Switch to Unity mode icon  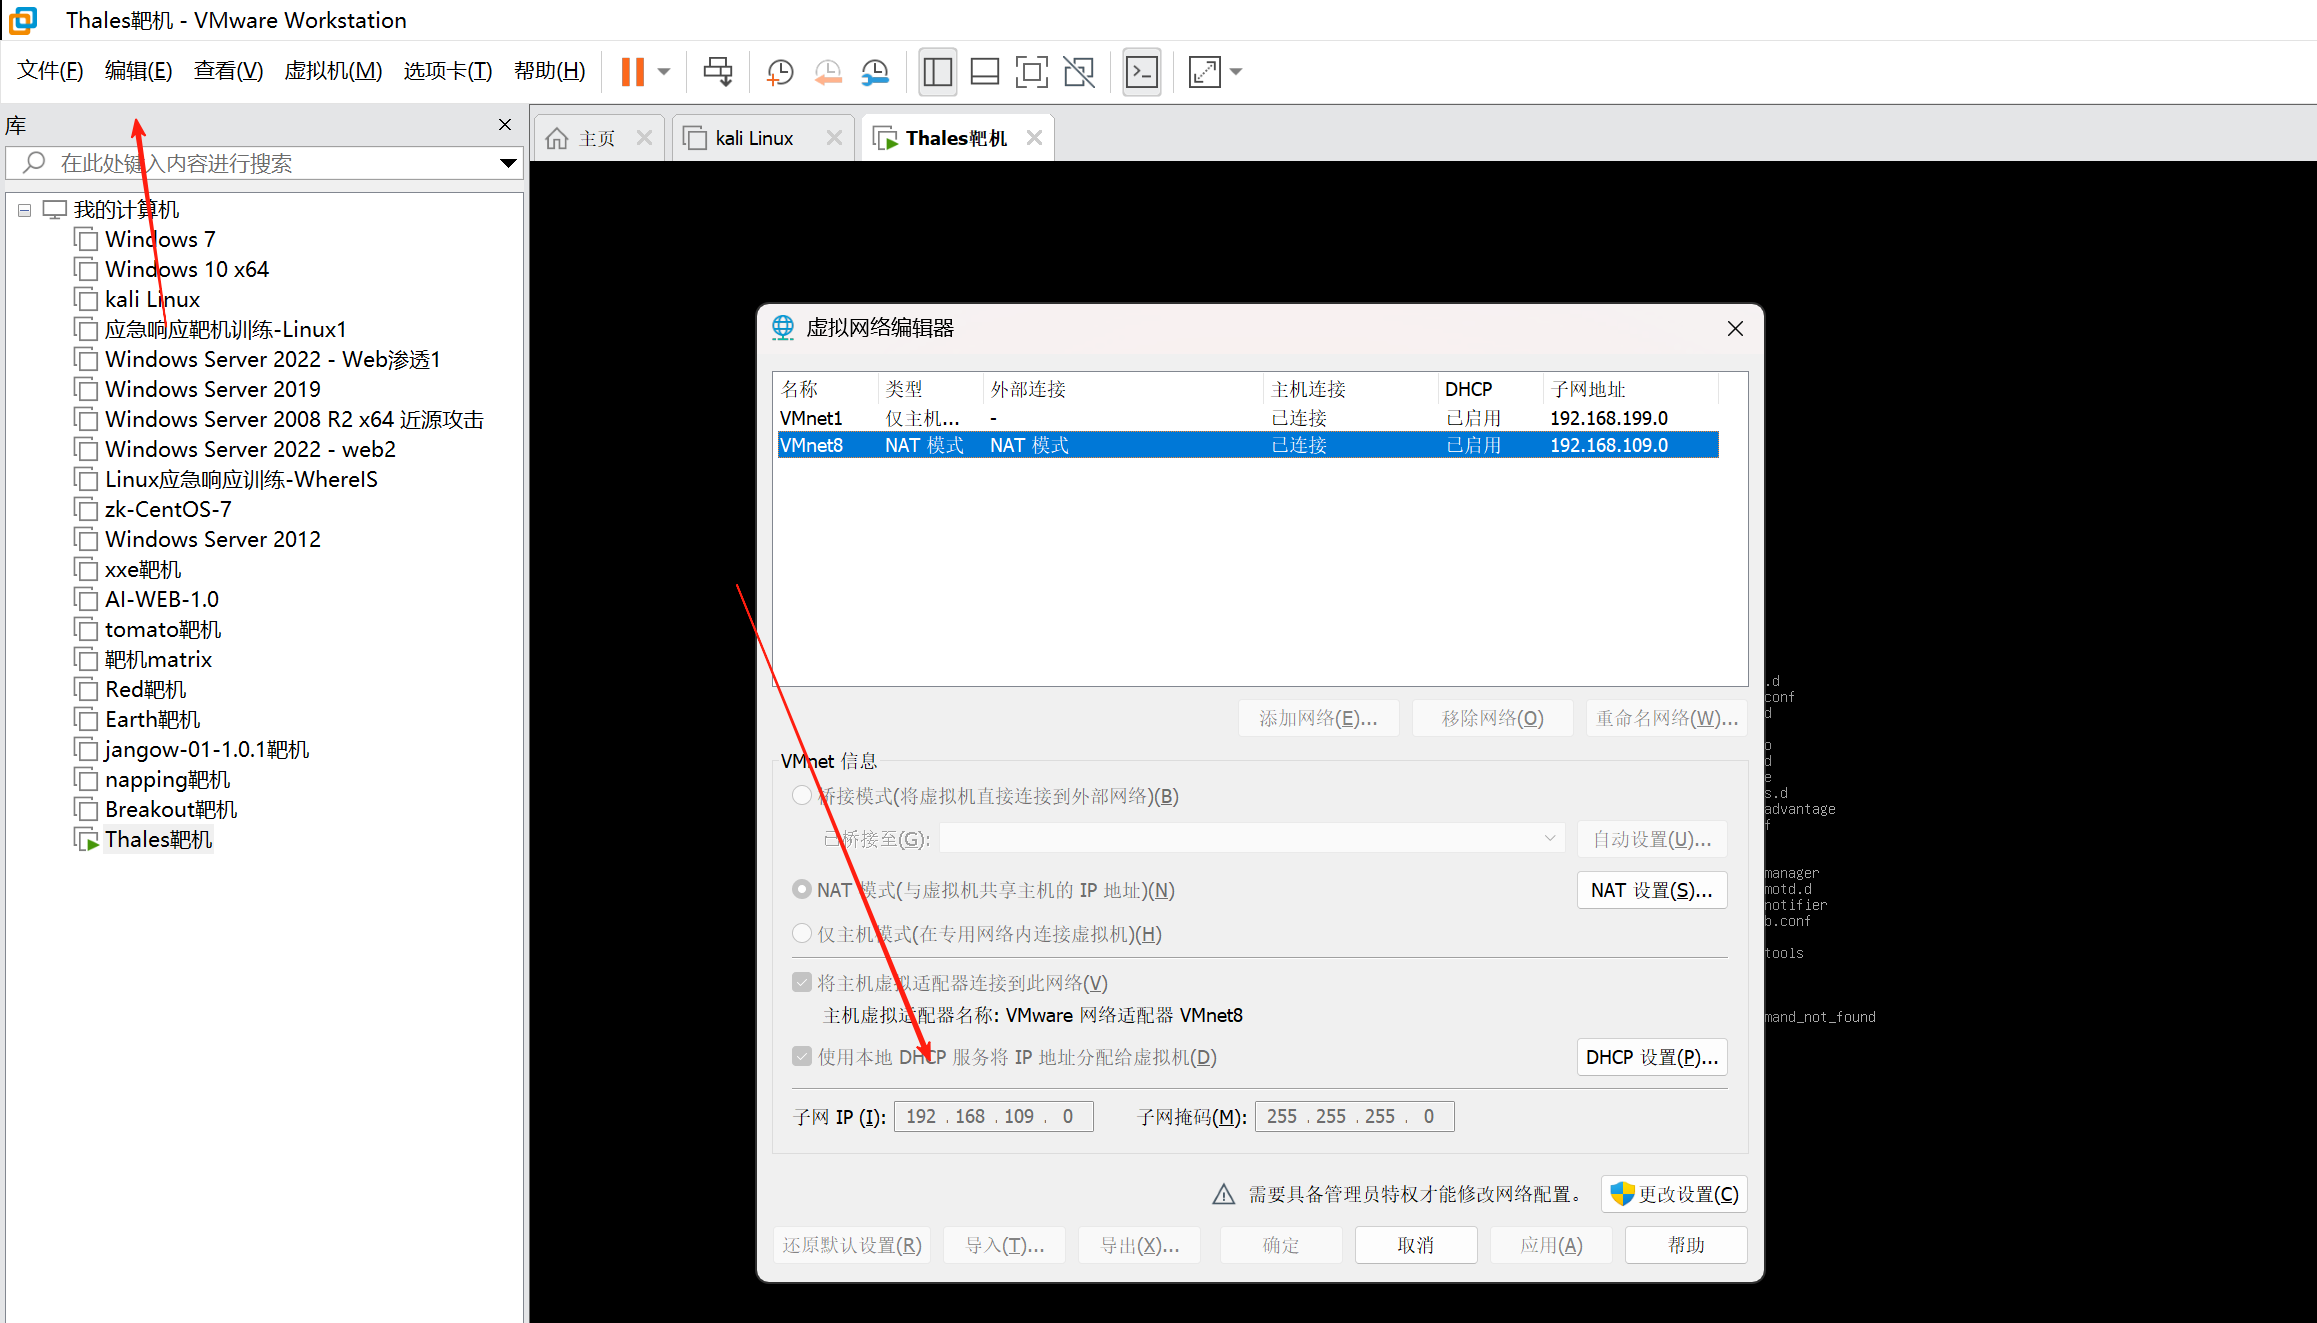[1079, 71]
